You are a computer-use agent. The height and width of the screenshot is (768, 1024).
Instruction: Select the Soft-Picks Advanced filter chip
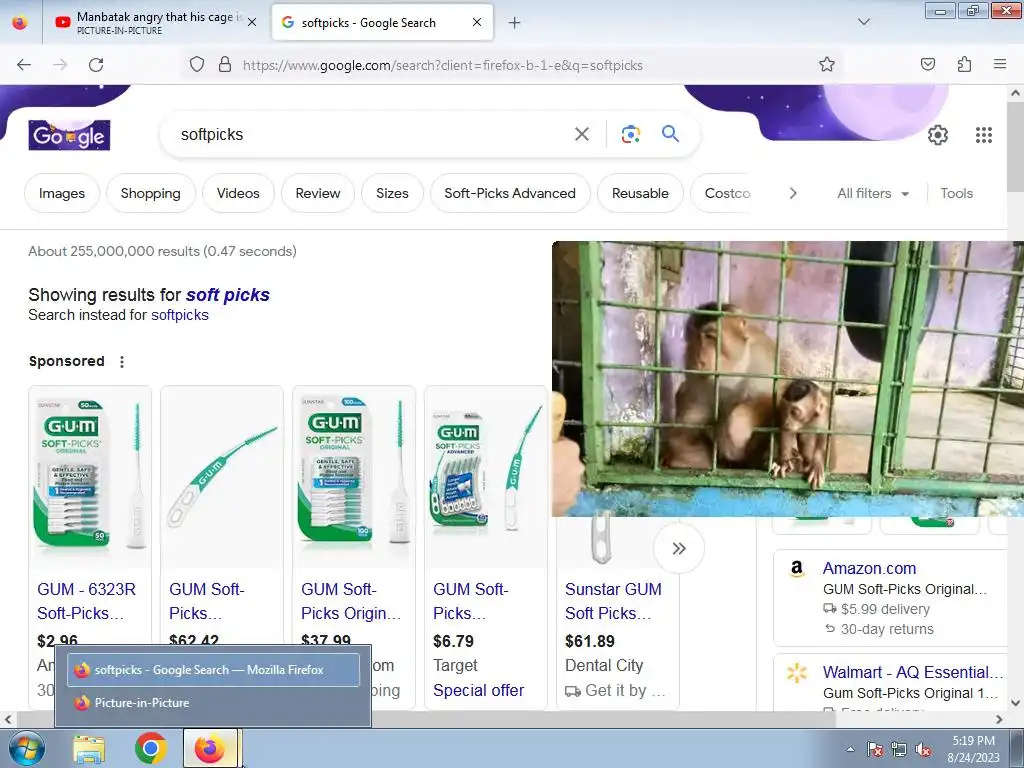(x=510, y=193)
